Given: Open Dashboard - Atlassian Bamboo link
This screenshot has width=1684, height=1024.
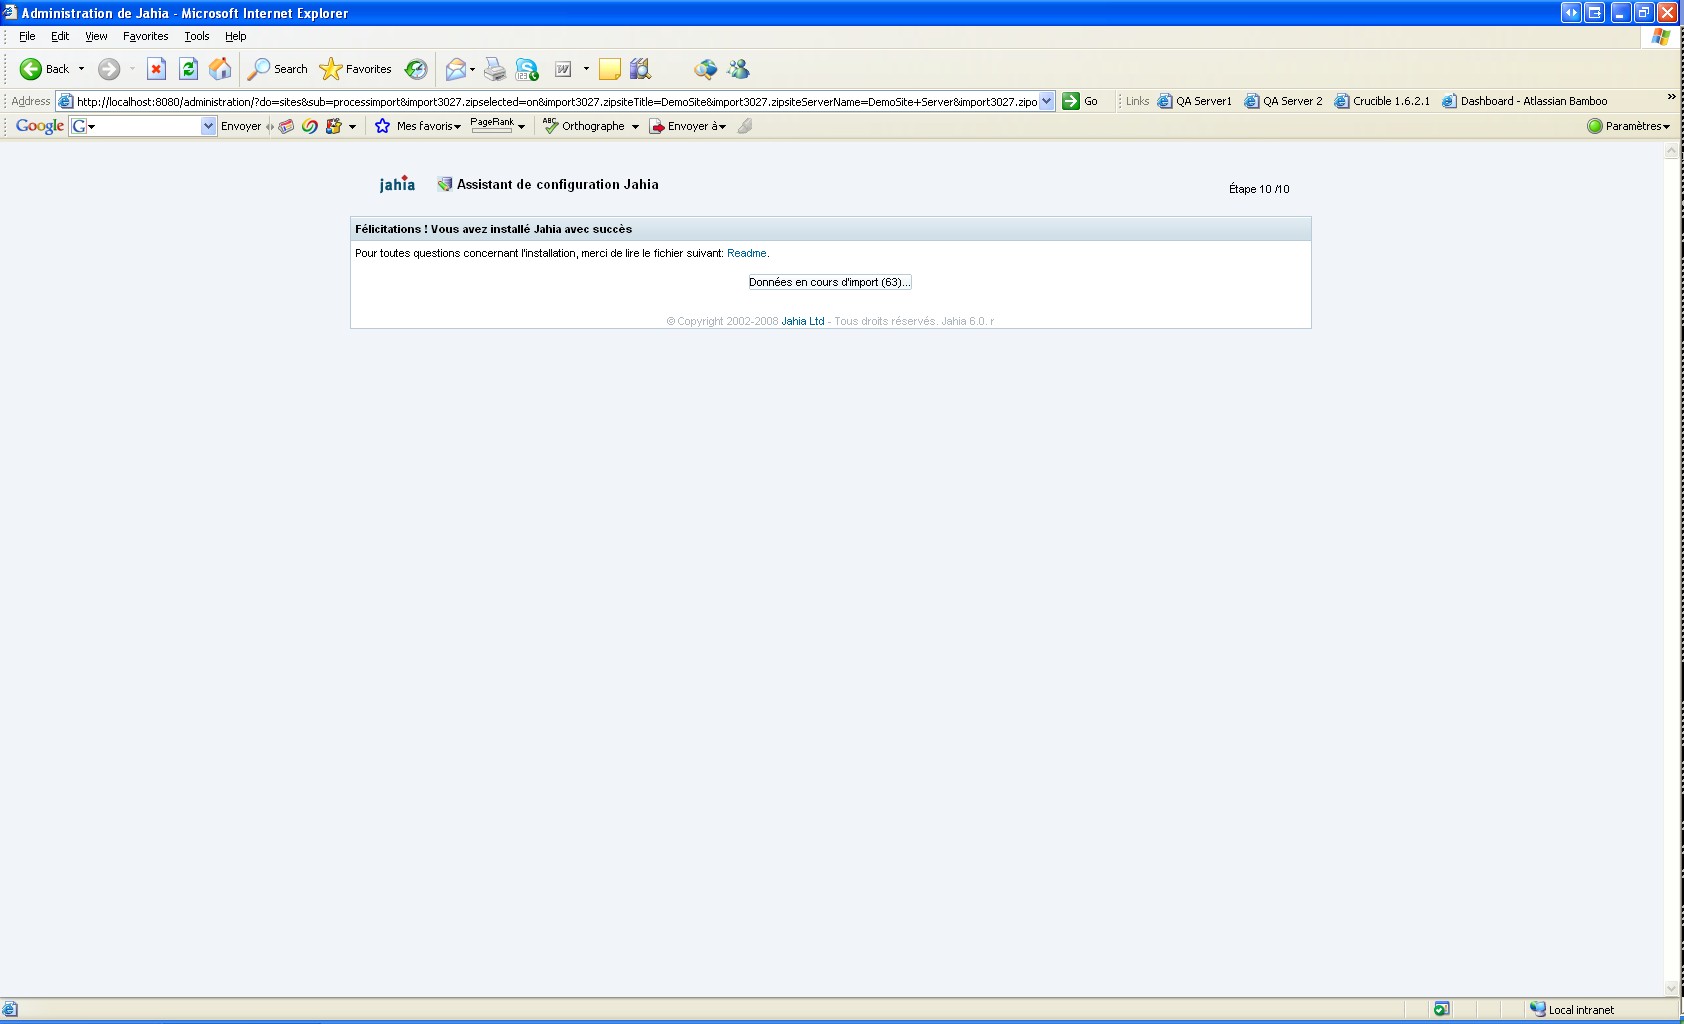Looking at the screenshot, I should pyautogui.click(x=1525, y=101).
